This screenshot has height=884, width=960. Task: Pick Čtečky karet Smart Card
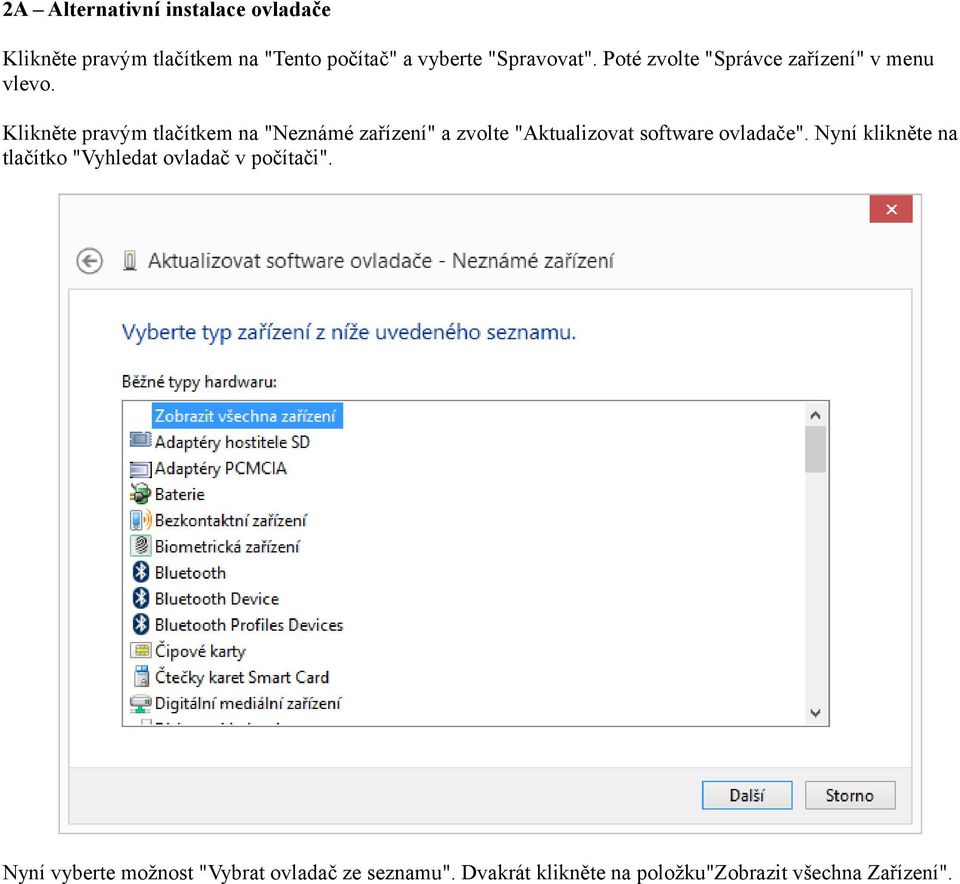pos(242,677)
